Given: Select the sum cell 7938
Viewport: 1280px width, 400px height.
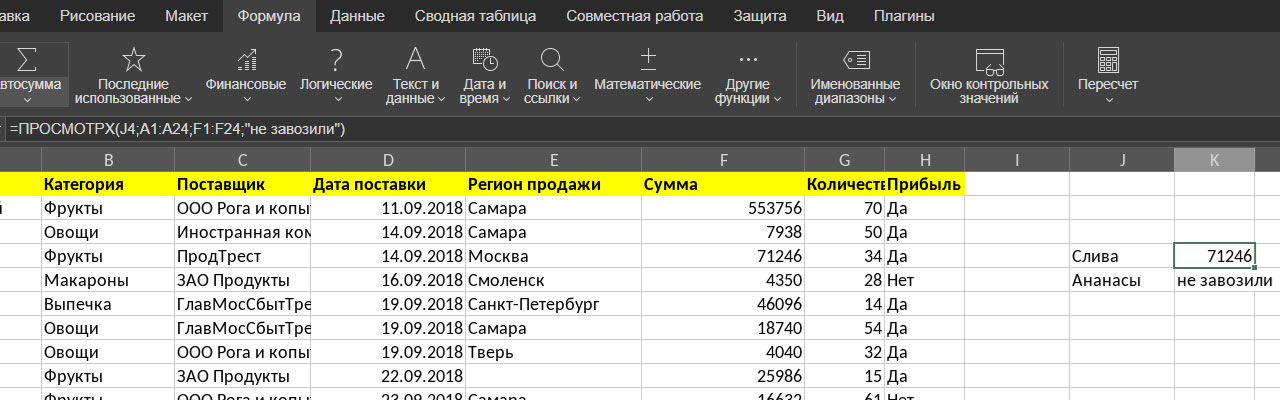Looking at the screenshot, I should coord(723,232).
